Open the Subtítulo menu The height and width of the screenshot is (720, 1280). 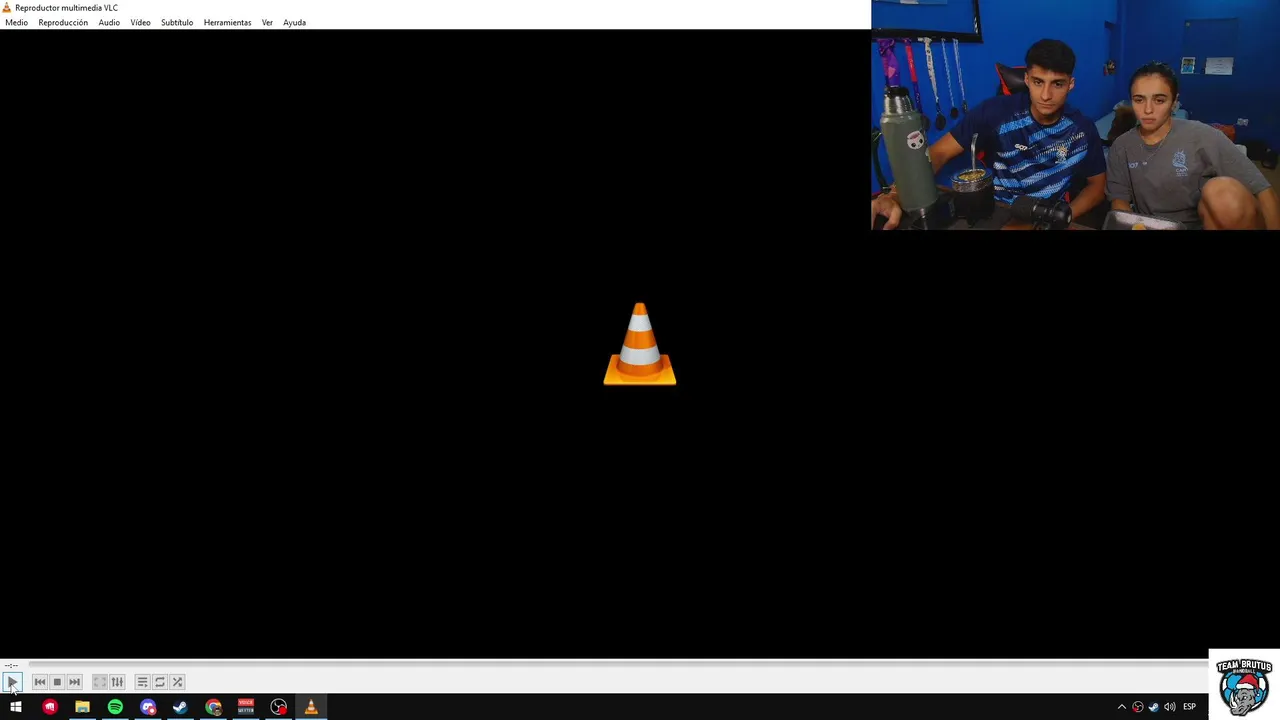tap(177, 22)
